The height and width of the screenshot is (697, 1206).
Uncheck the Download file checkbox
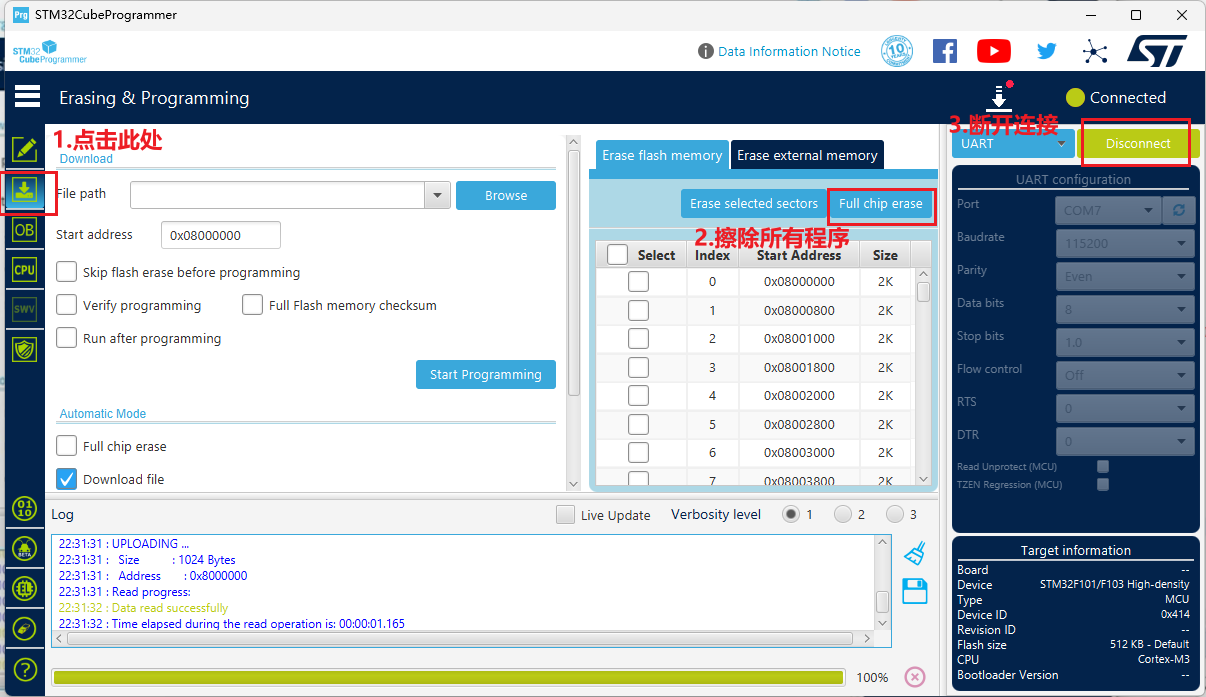pos(67,479)
